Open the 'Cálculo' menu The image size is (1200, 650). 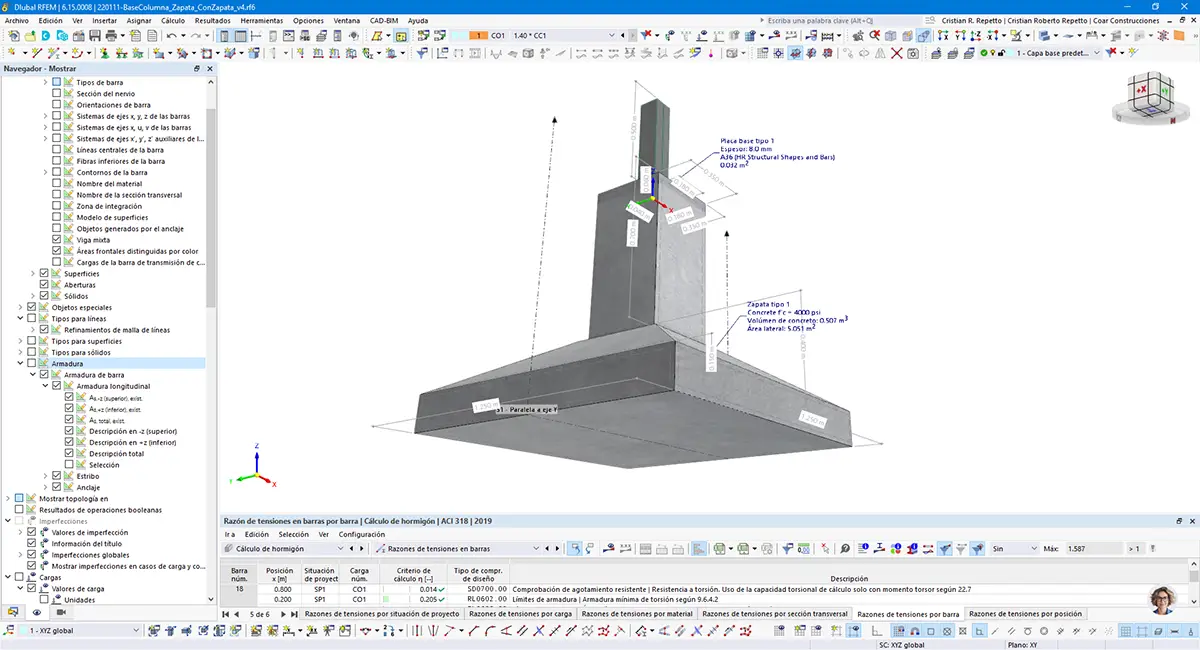[x=172, y=20]
